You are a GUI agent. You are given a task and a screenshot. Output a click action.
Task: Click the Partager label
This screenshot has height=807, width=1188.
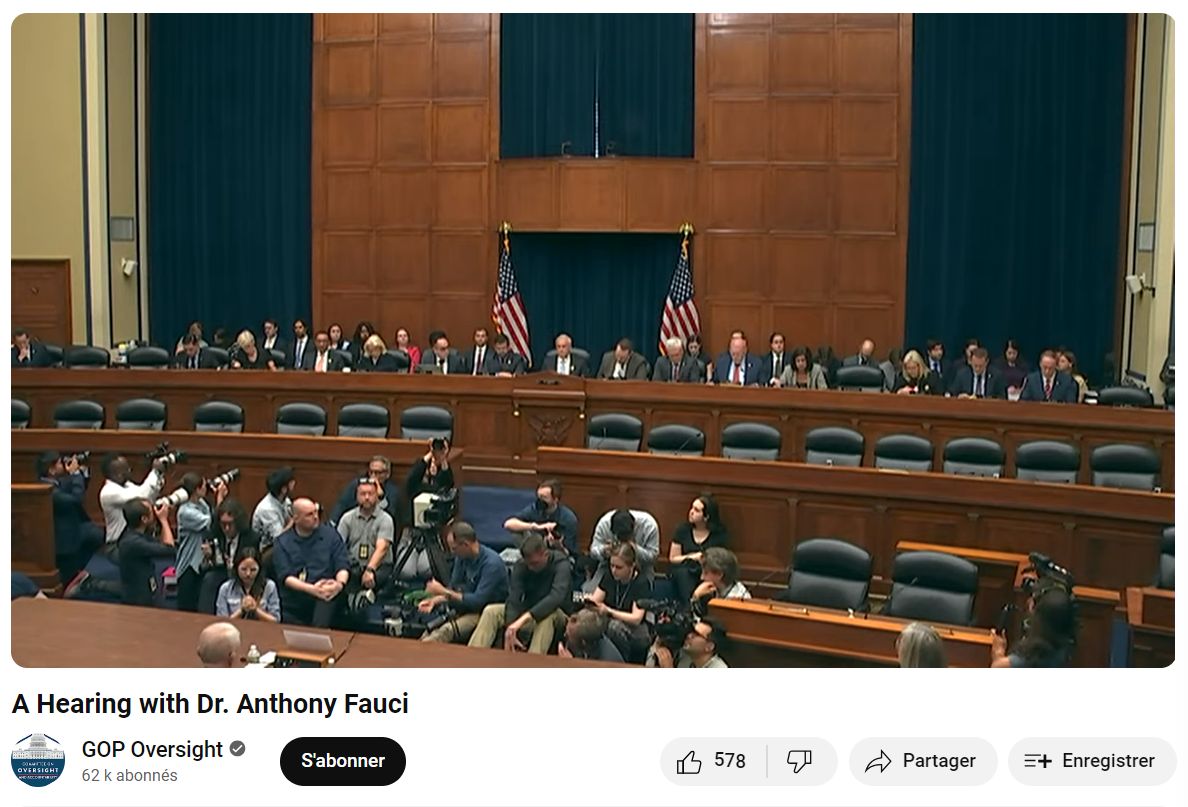click(x=939, y=761)
